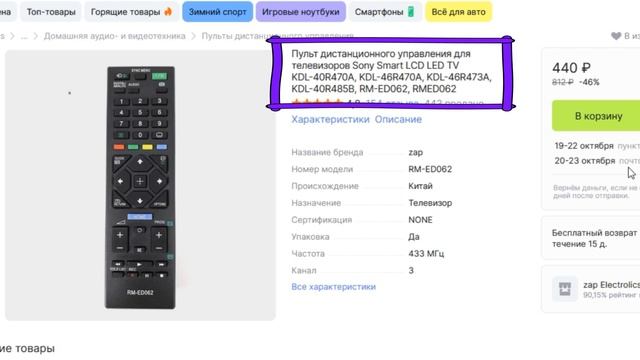Click the Бесплатный возврат info card
The height and width of the screenshot is (360, 640).
click(591, 238)
